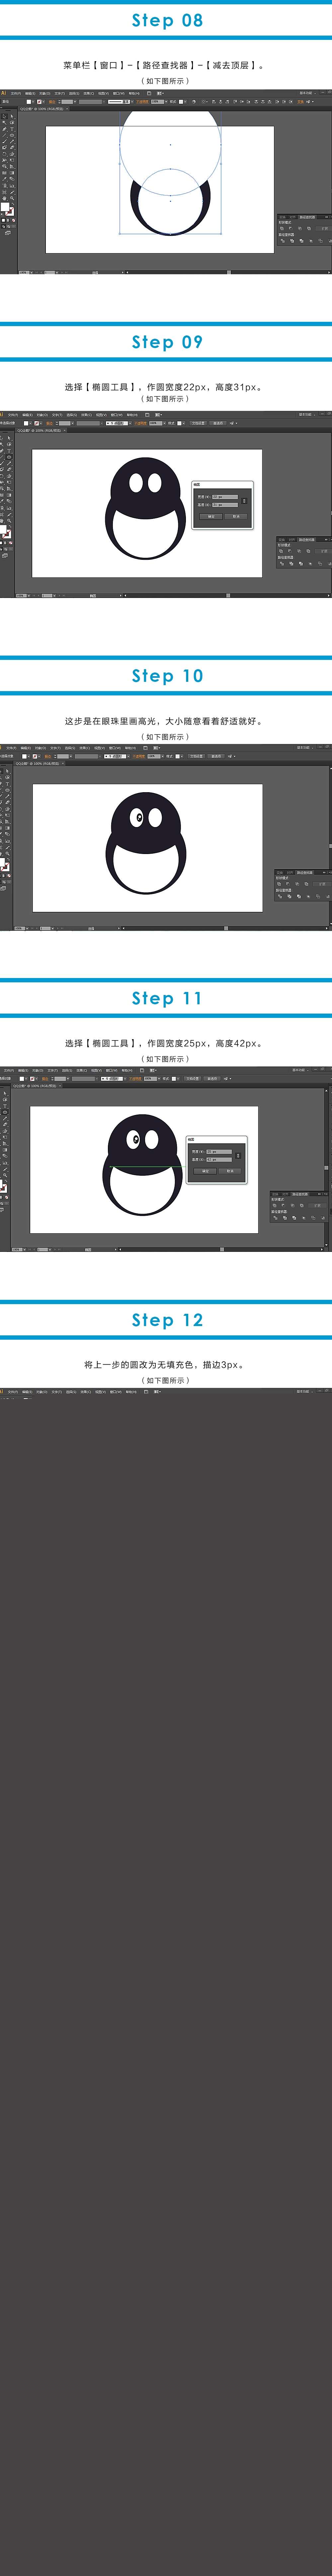Click the width field in Step 09 ellipse dialog

[225, 497]
